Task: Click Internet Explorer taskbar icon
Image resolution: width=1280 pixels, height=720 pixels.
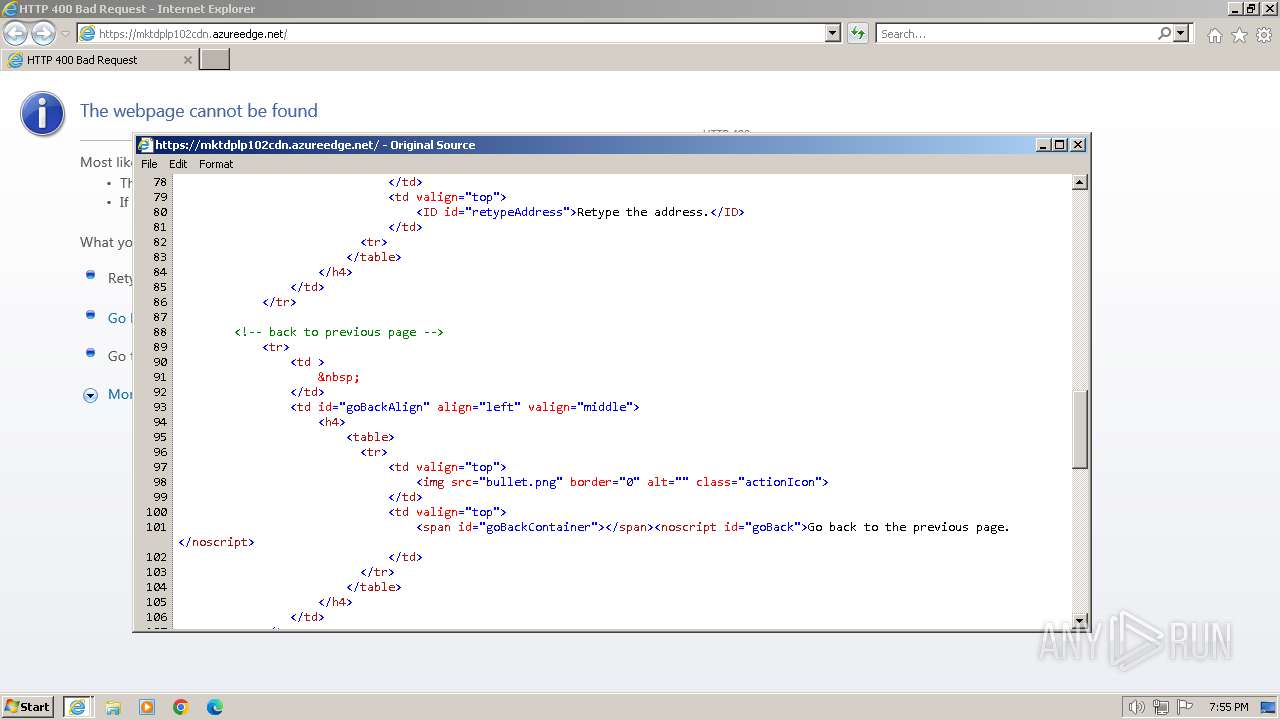Action: 78,707
